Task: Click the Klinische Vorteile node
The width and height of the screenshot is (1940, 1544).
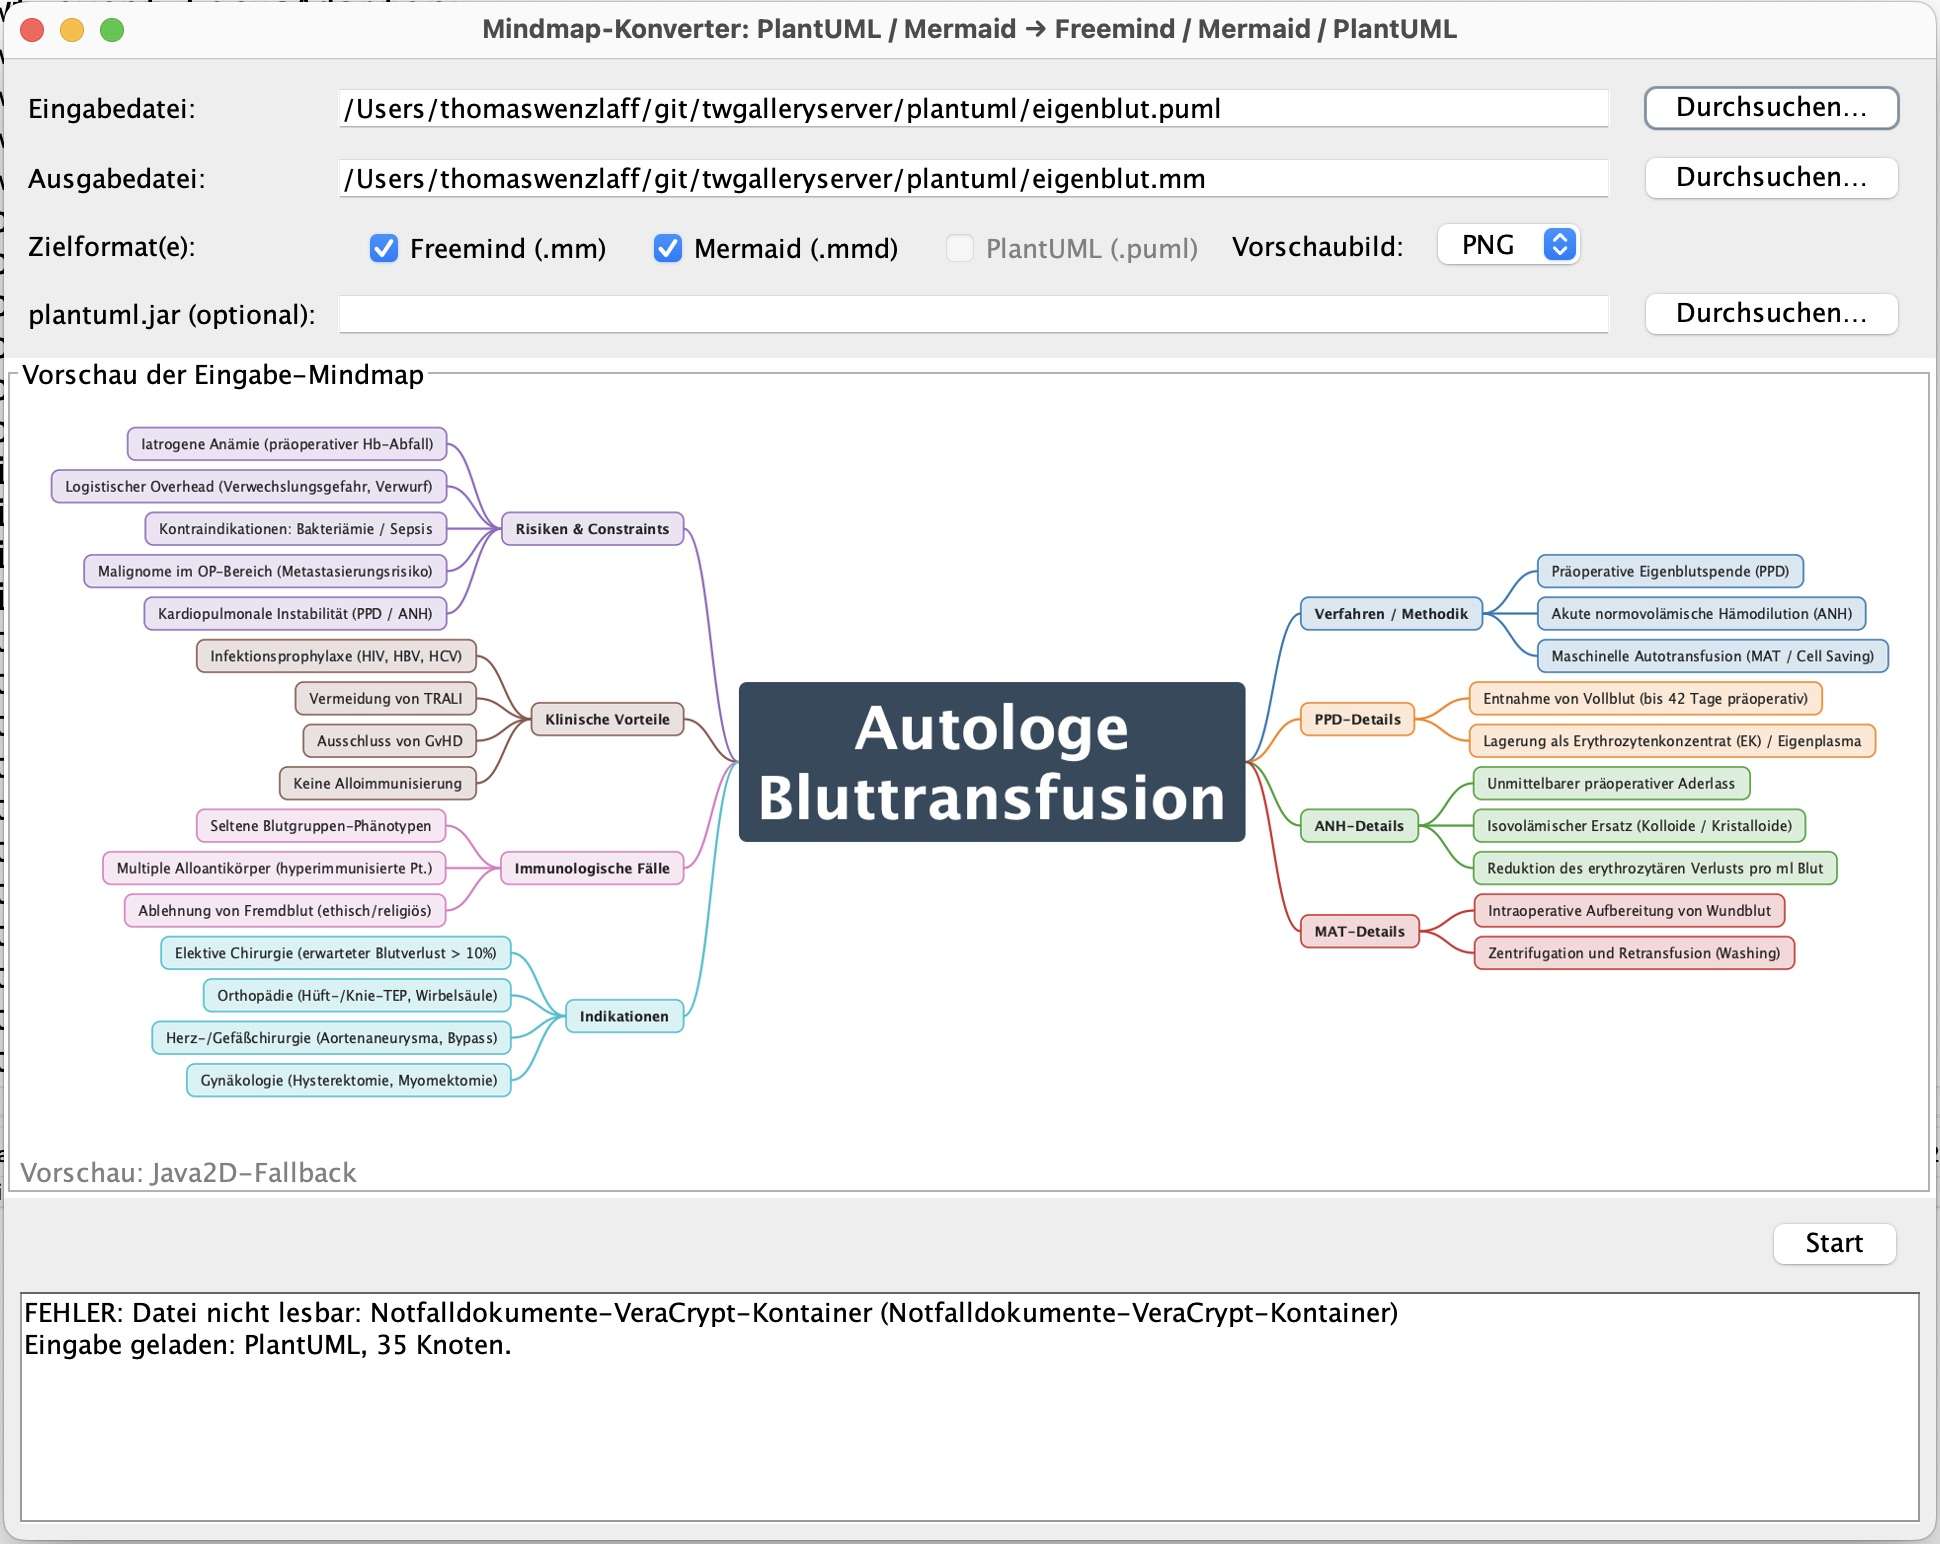Action: 607,719
